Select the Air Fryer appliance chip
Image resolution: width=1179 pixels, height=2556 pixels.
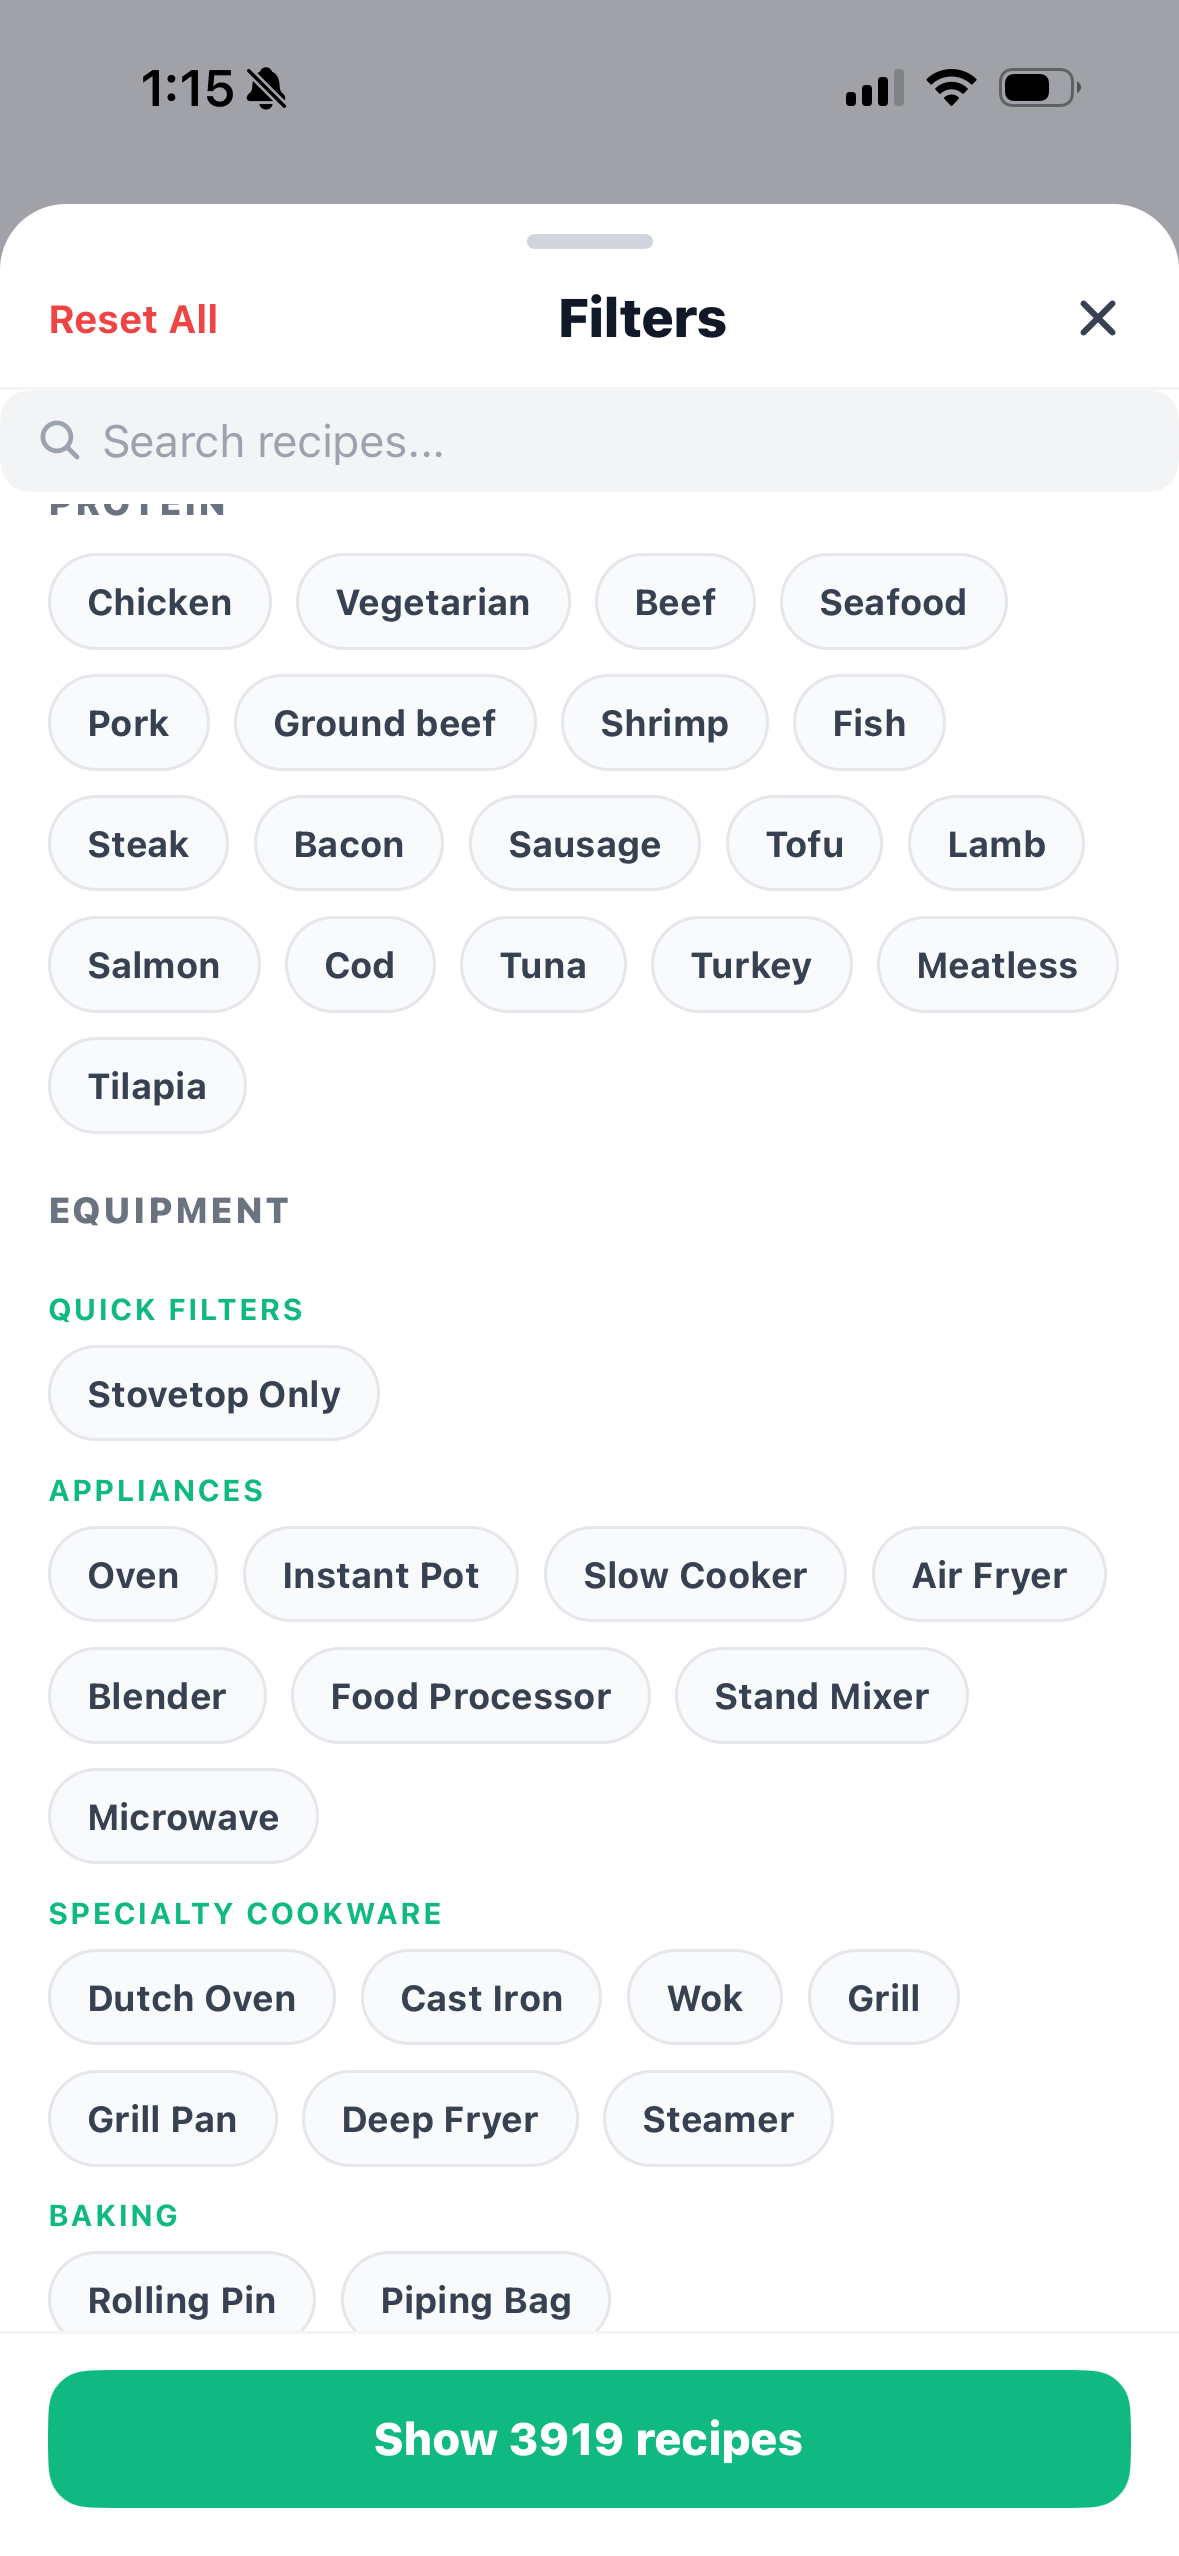coord(988,1575)
